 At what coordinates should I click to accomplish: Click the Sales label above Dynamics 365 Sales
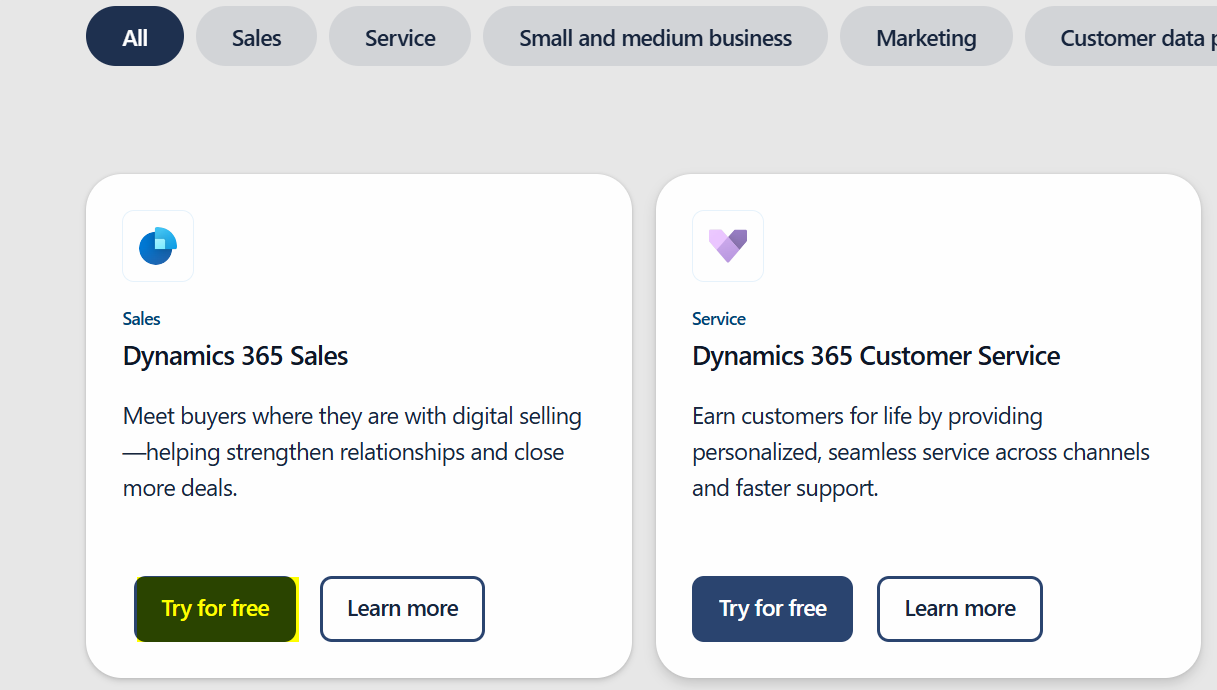(x=142, y=319)
